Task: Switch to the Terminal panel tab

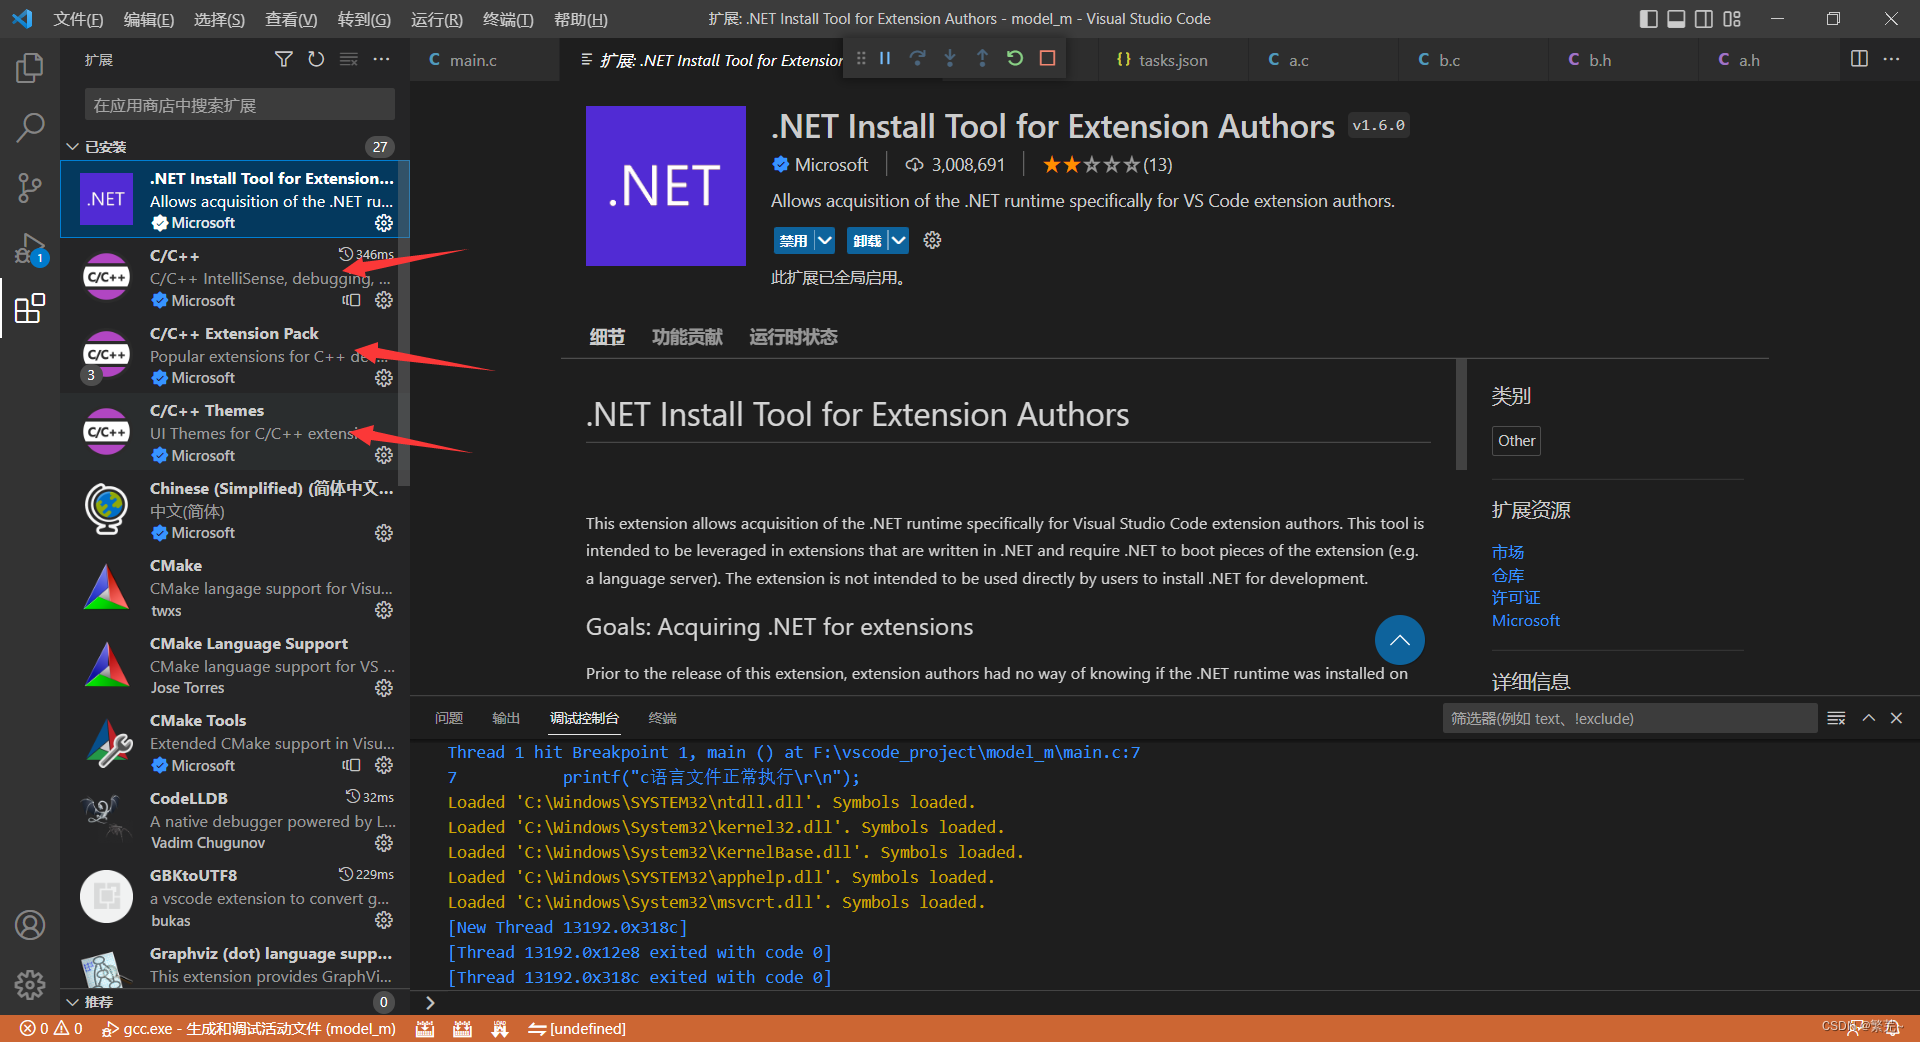Action: [x=662, y=718]
